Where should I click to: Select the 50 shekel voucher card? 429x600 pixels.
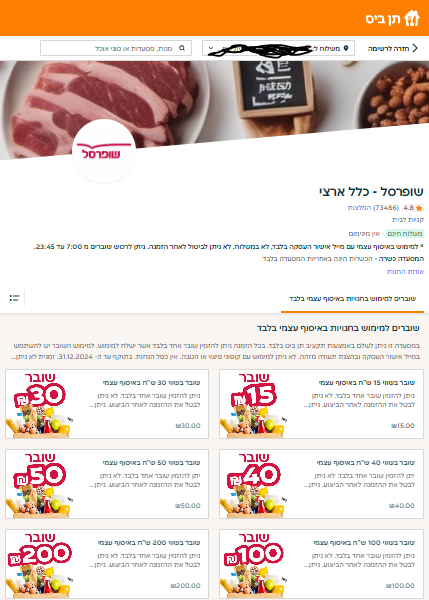click(x=107, y=484)
